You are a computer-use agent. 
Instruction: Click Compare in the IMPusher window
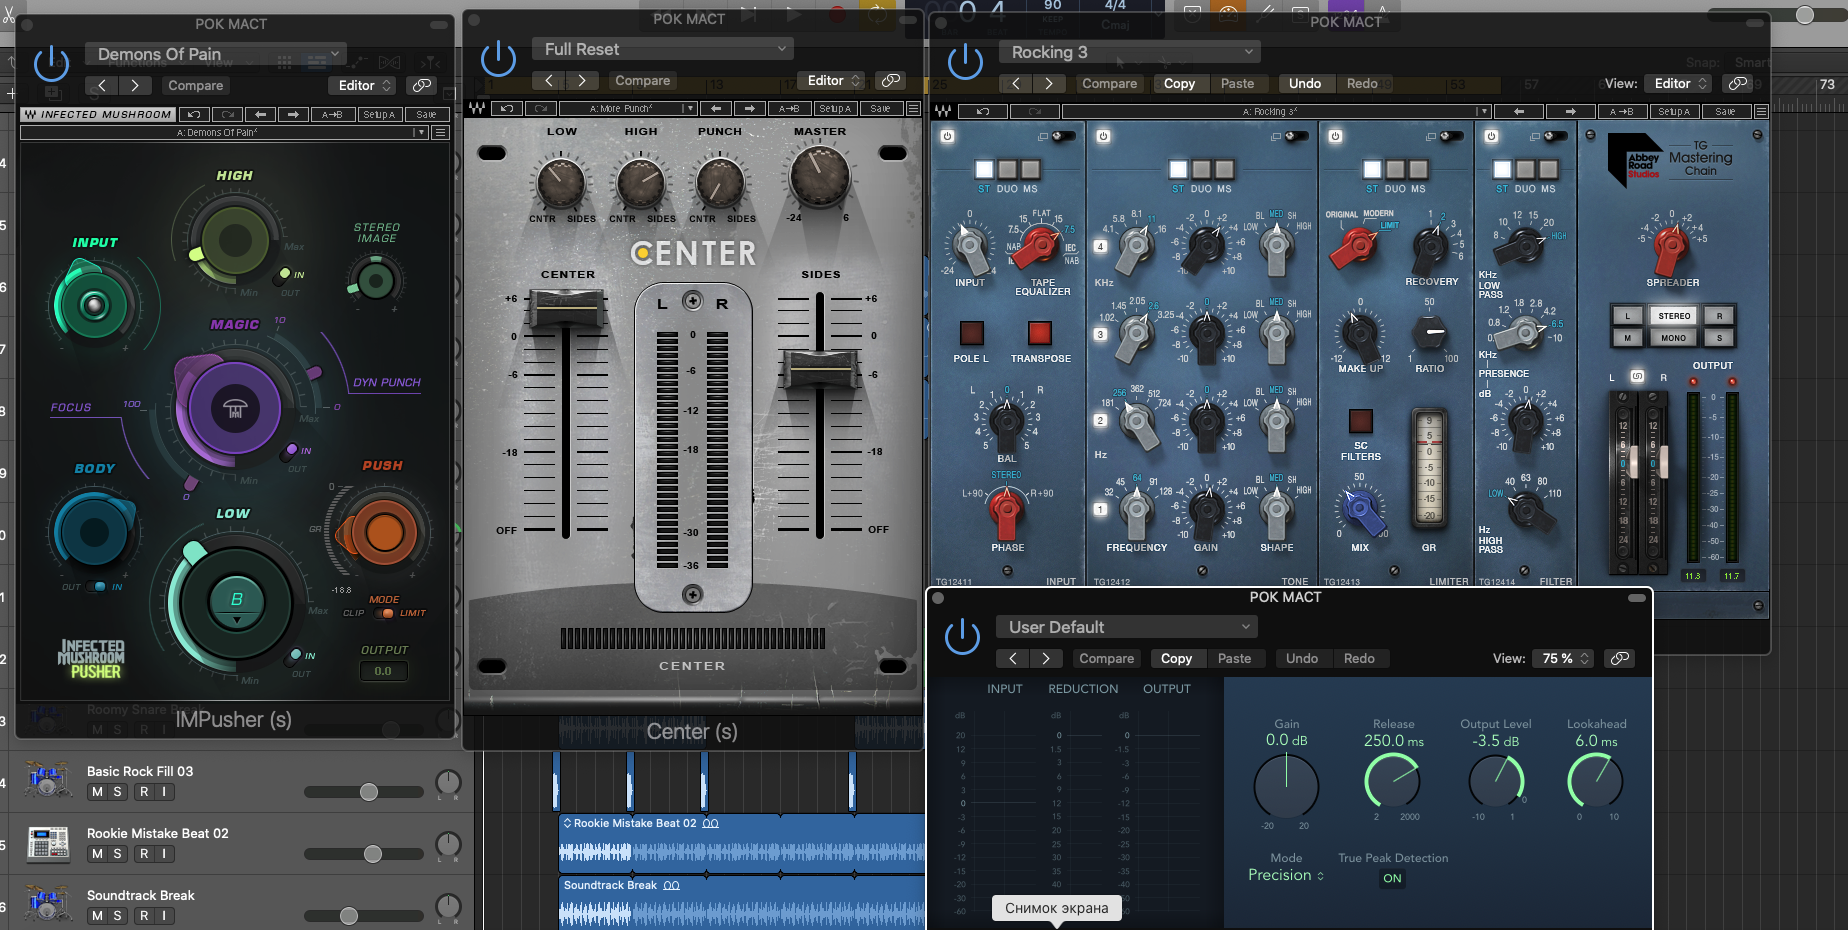195,86
